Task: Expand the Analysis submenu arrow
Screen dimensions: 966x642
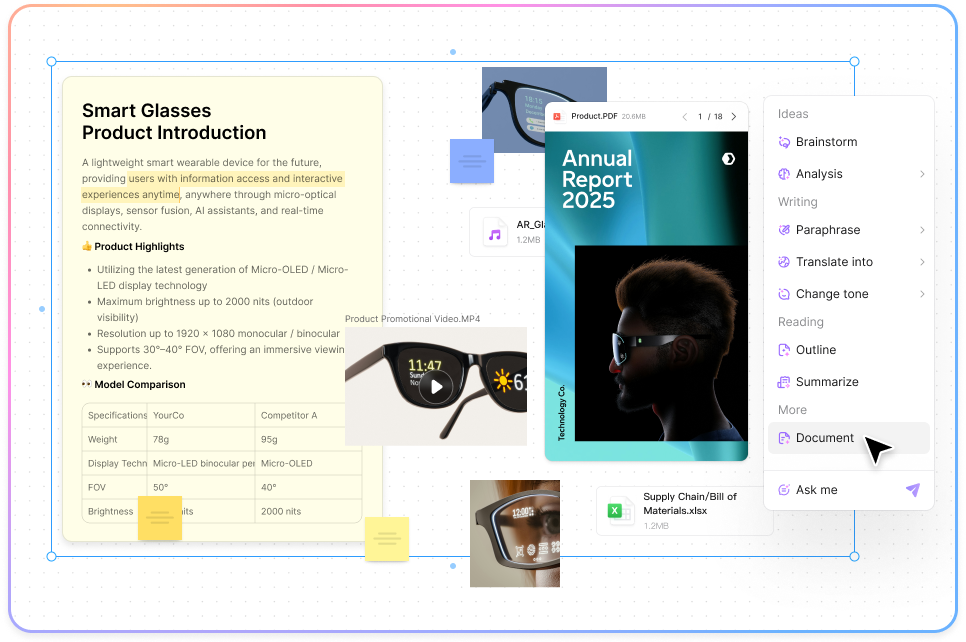Action: click(x=921, y=174)
